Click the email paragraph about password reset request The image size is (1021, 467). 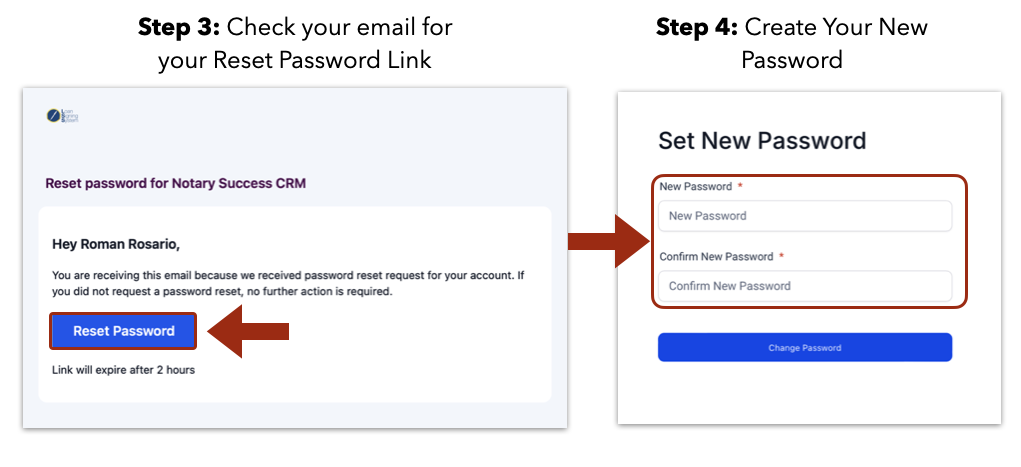(x=288, y=283)
